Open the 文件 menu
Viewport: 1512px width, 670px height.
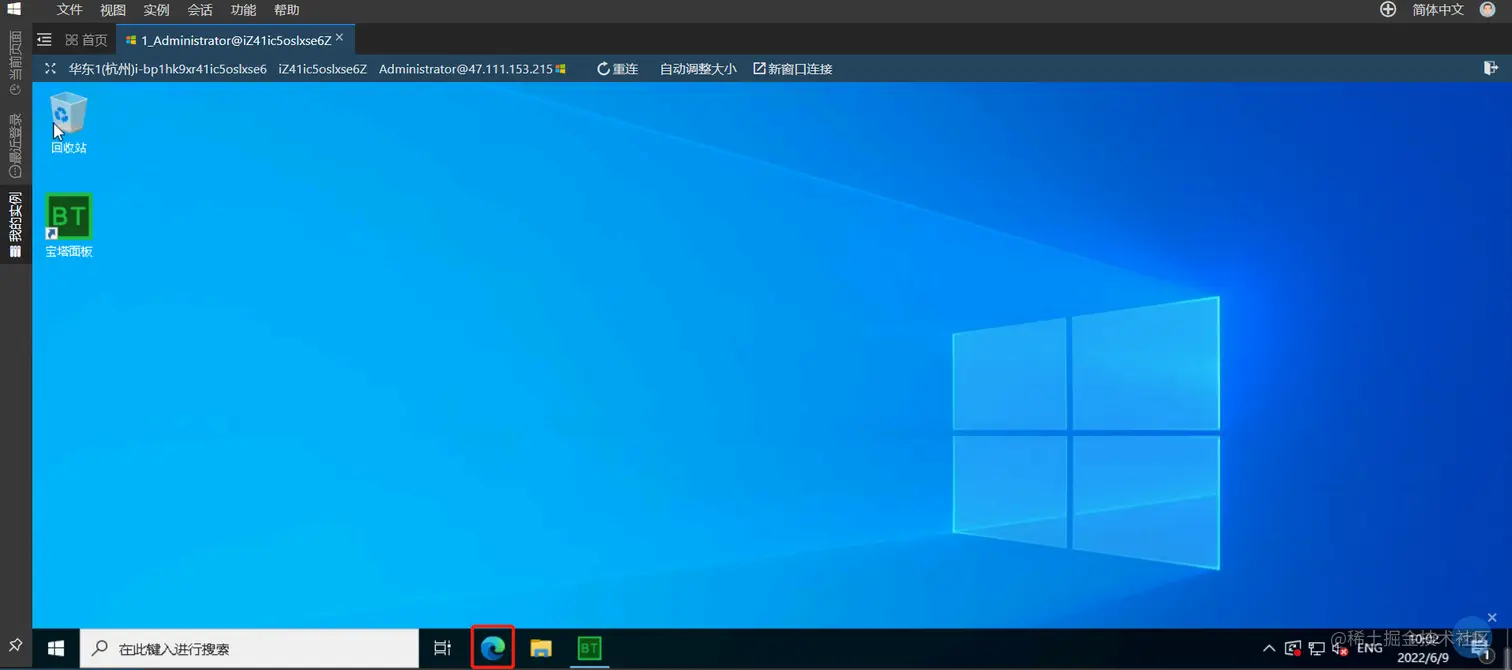[70, 10]
